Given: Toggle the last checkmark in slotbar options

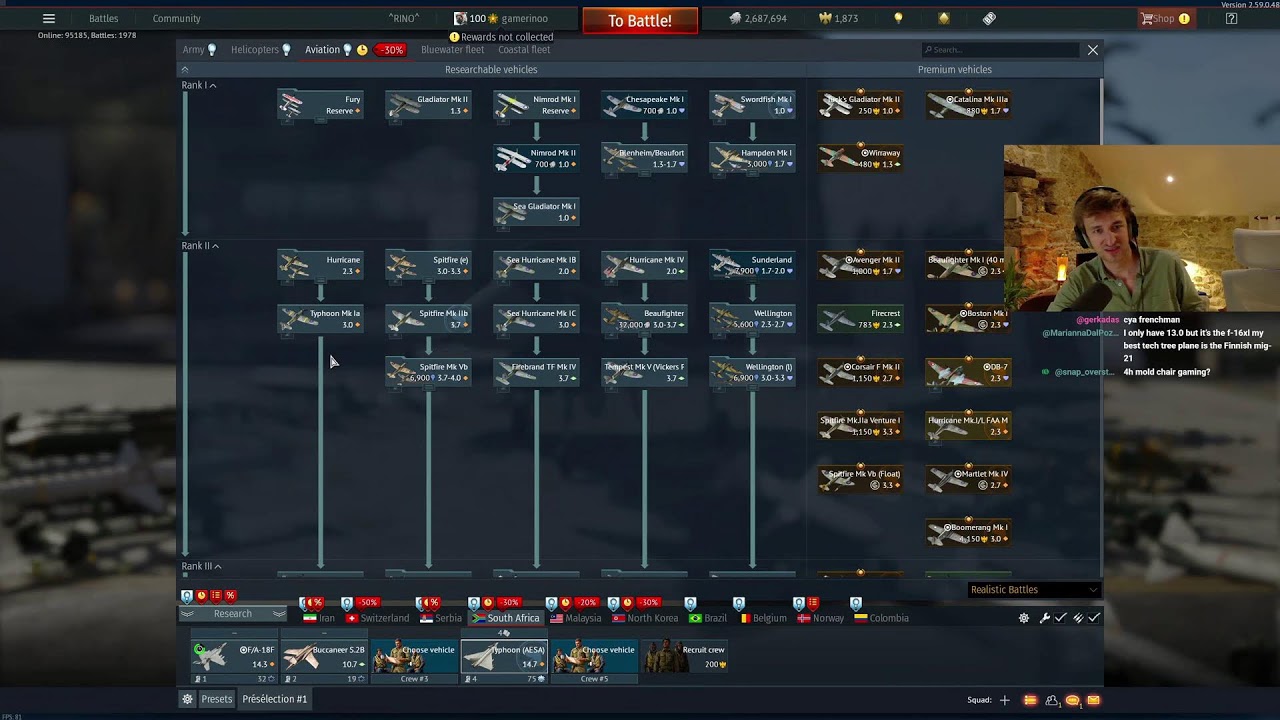Looking at the screenshot, I should click(1094, 618).
